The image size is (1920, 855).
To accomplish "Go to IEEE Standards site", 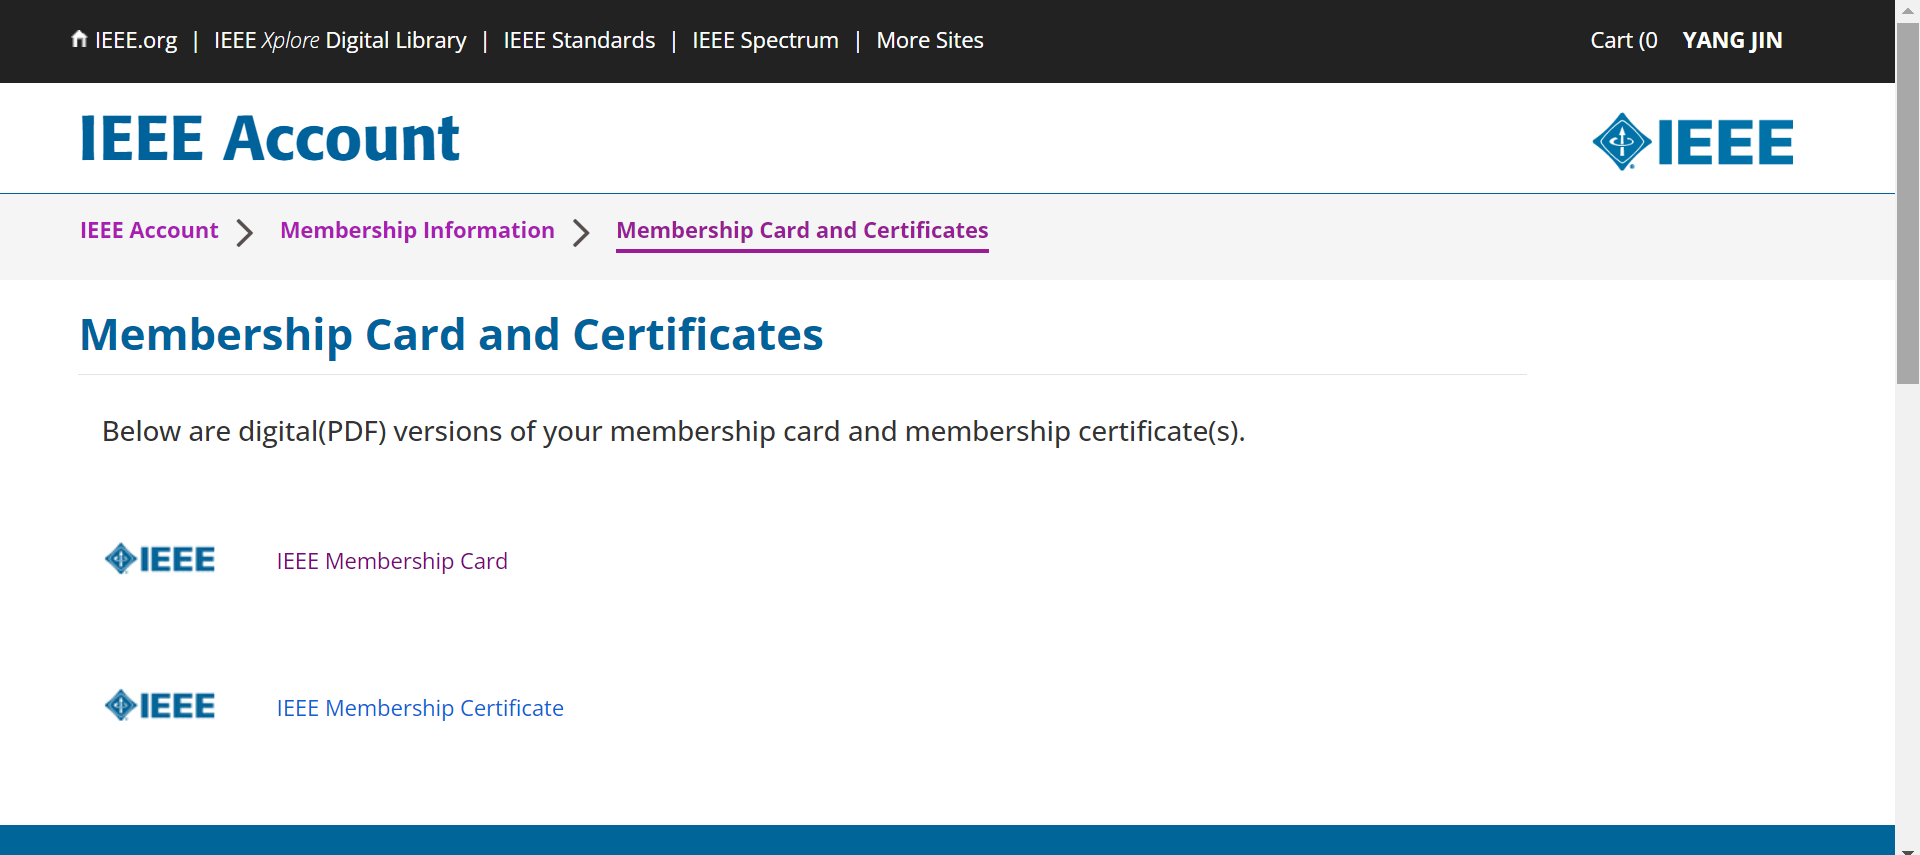I will (579, 40).
